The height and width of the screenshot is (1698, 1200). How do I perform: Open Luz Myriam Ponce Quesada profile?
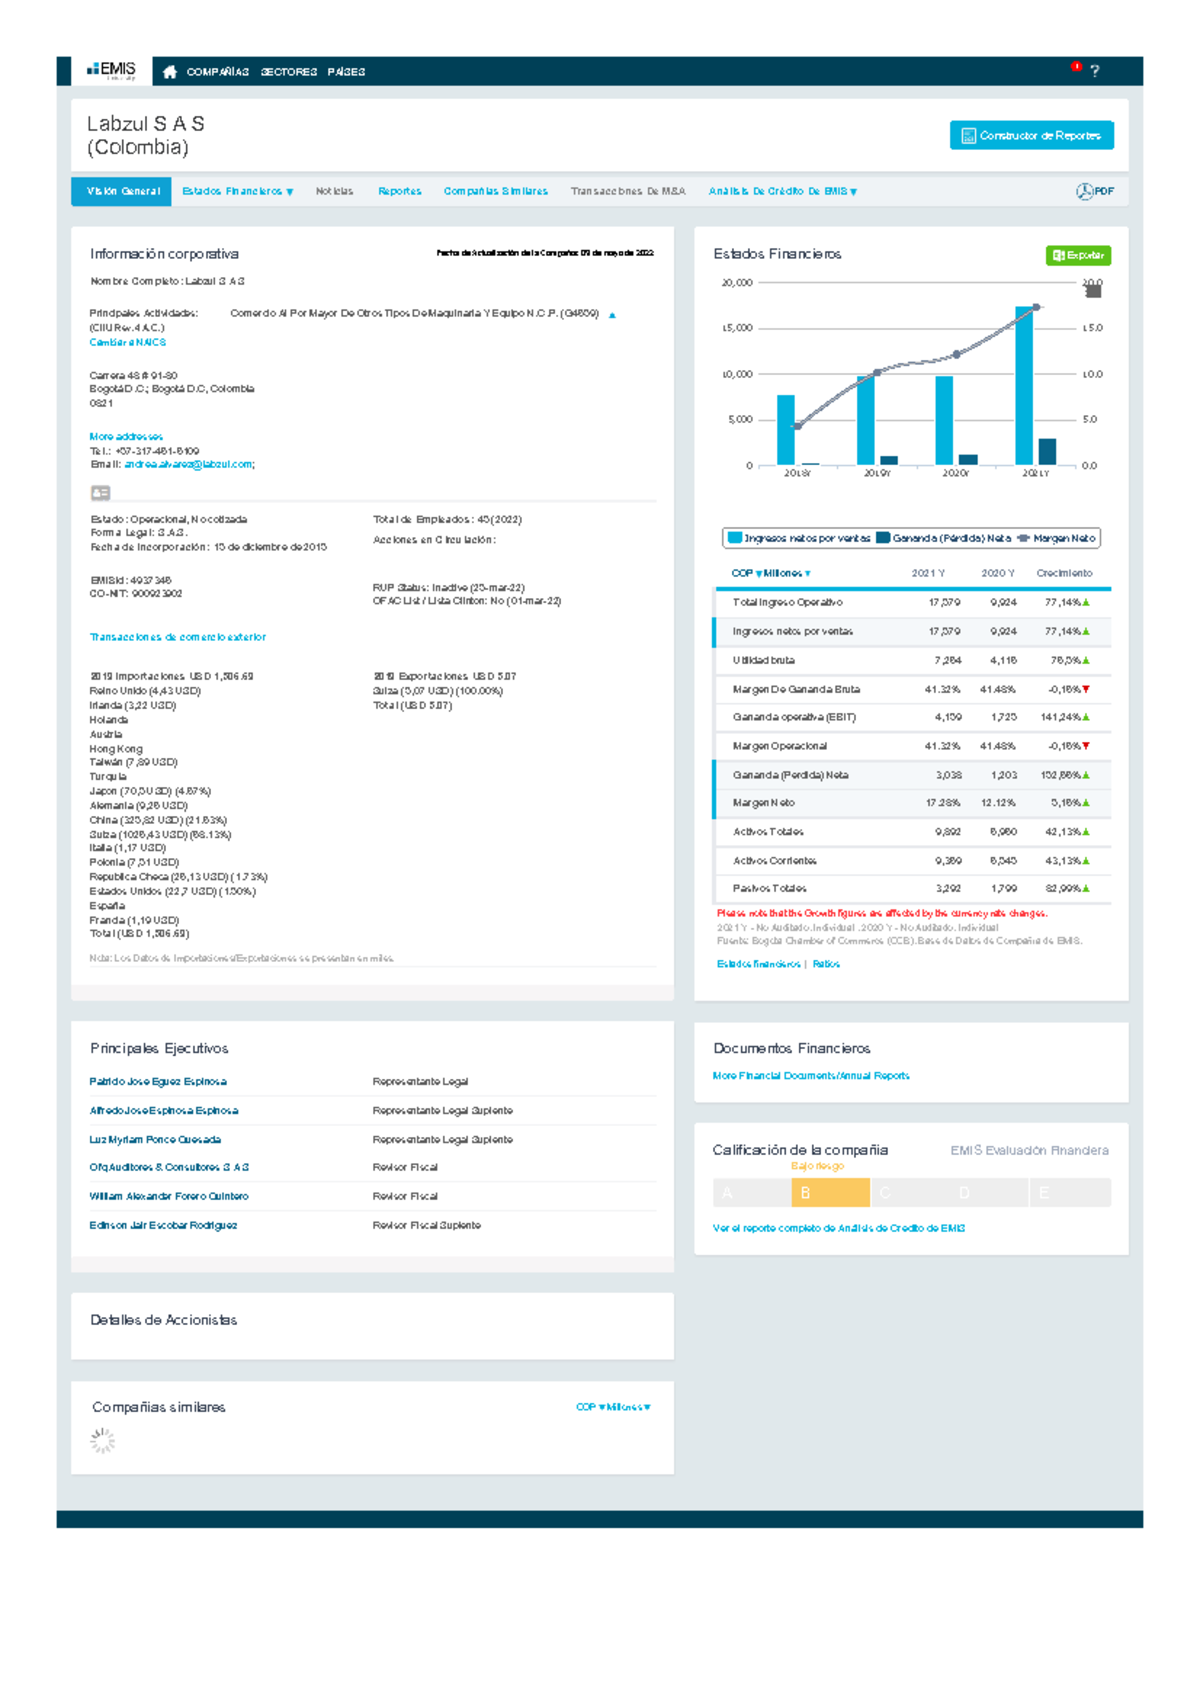pyautogui.click(x=155, y=1140)
